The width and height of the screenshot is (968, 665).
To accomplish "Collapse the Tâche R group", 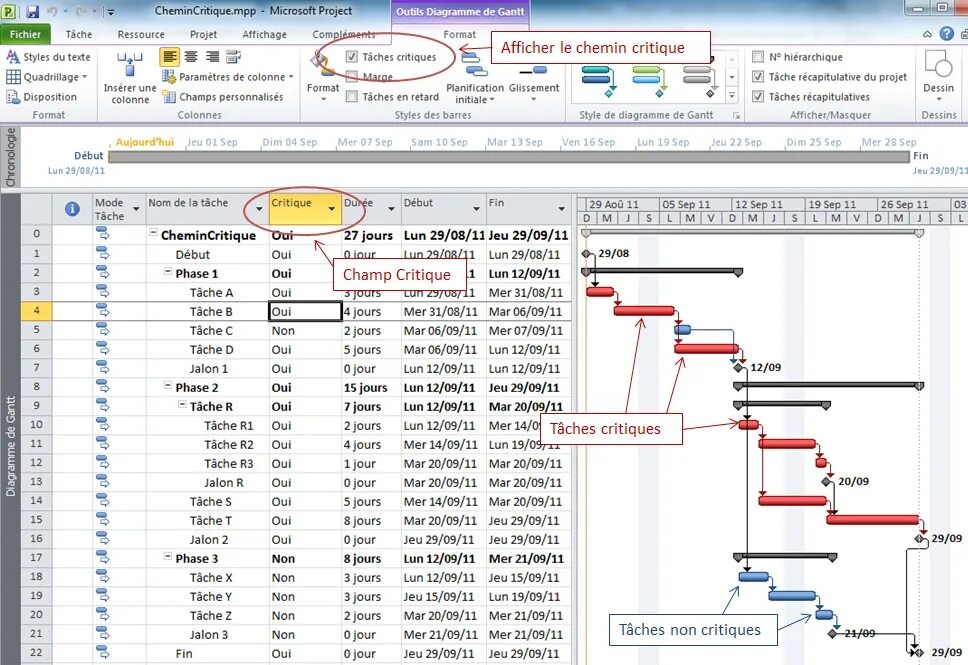I will click(x=182, y=404).
